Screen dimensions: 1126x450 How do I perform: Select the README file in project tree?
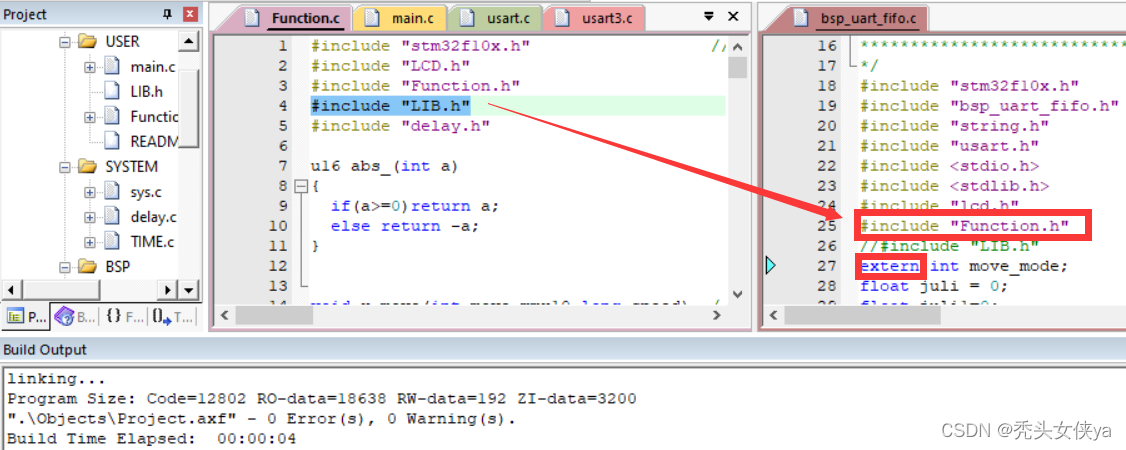coord(154,141)
